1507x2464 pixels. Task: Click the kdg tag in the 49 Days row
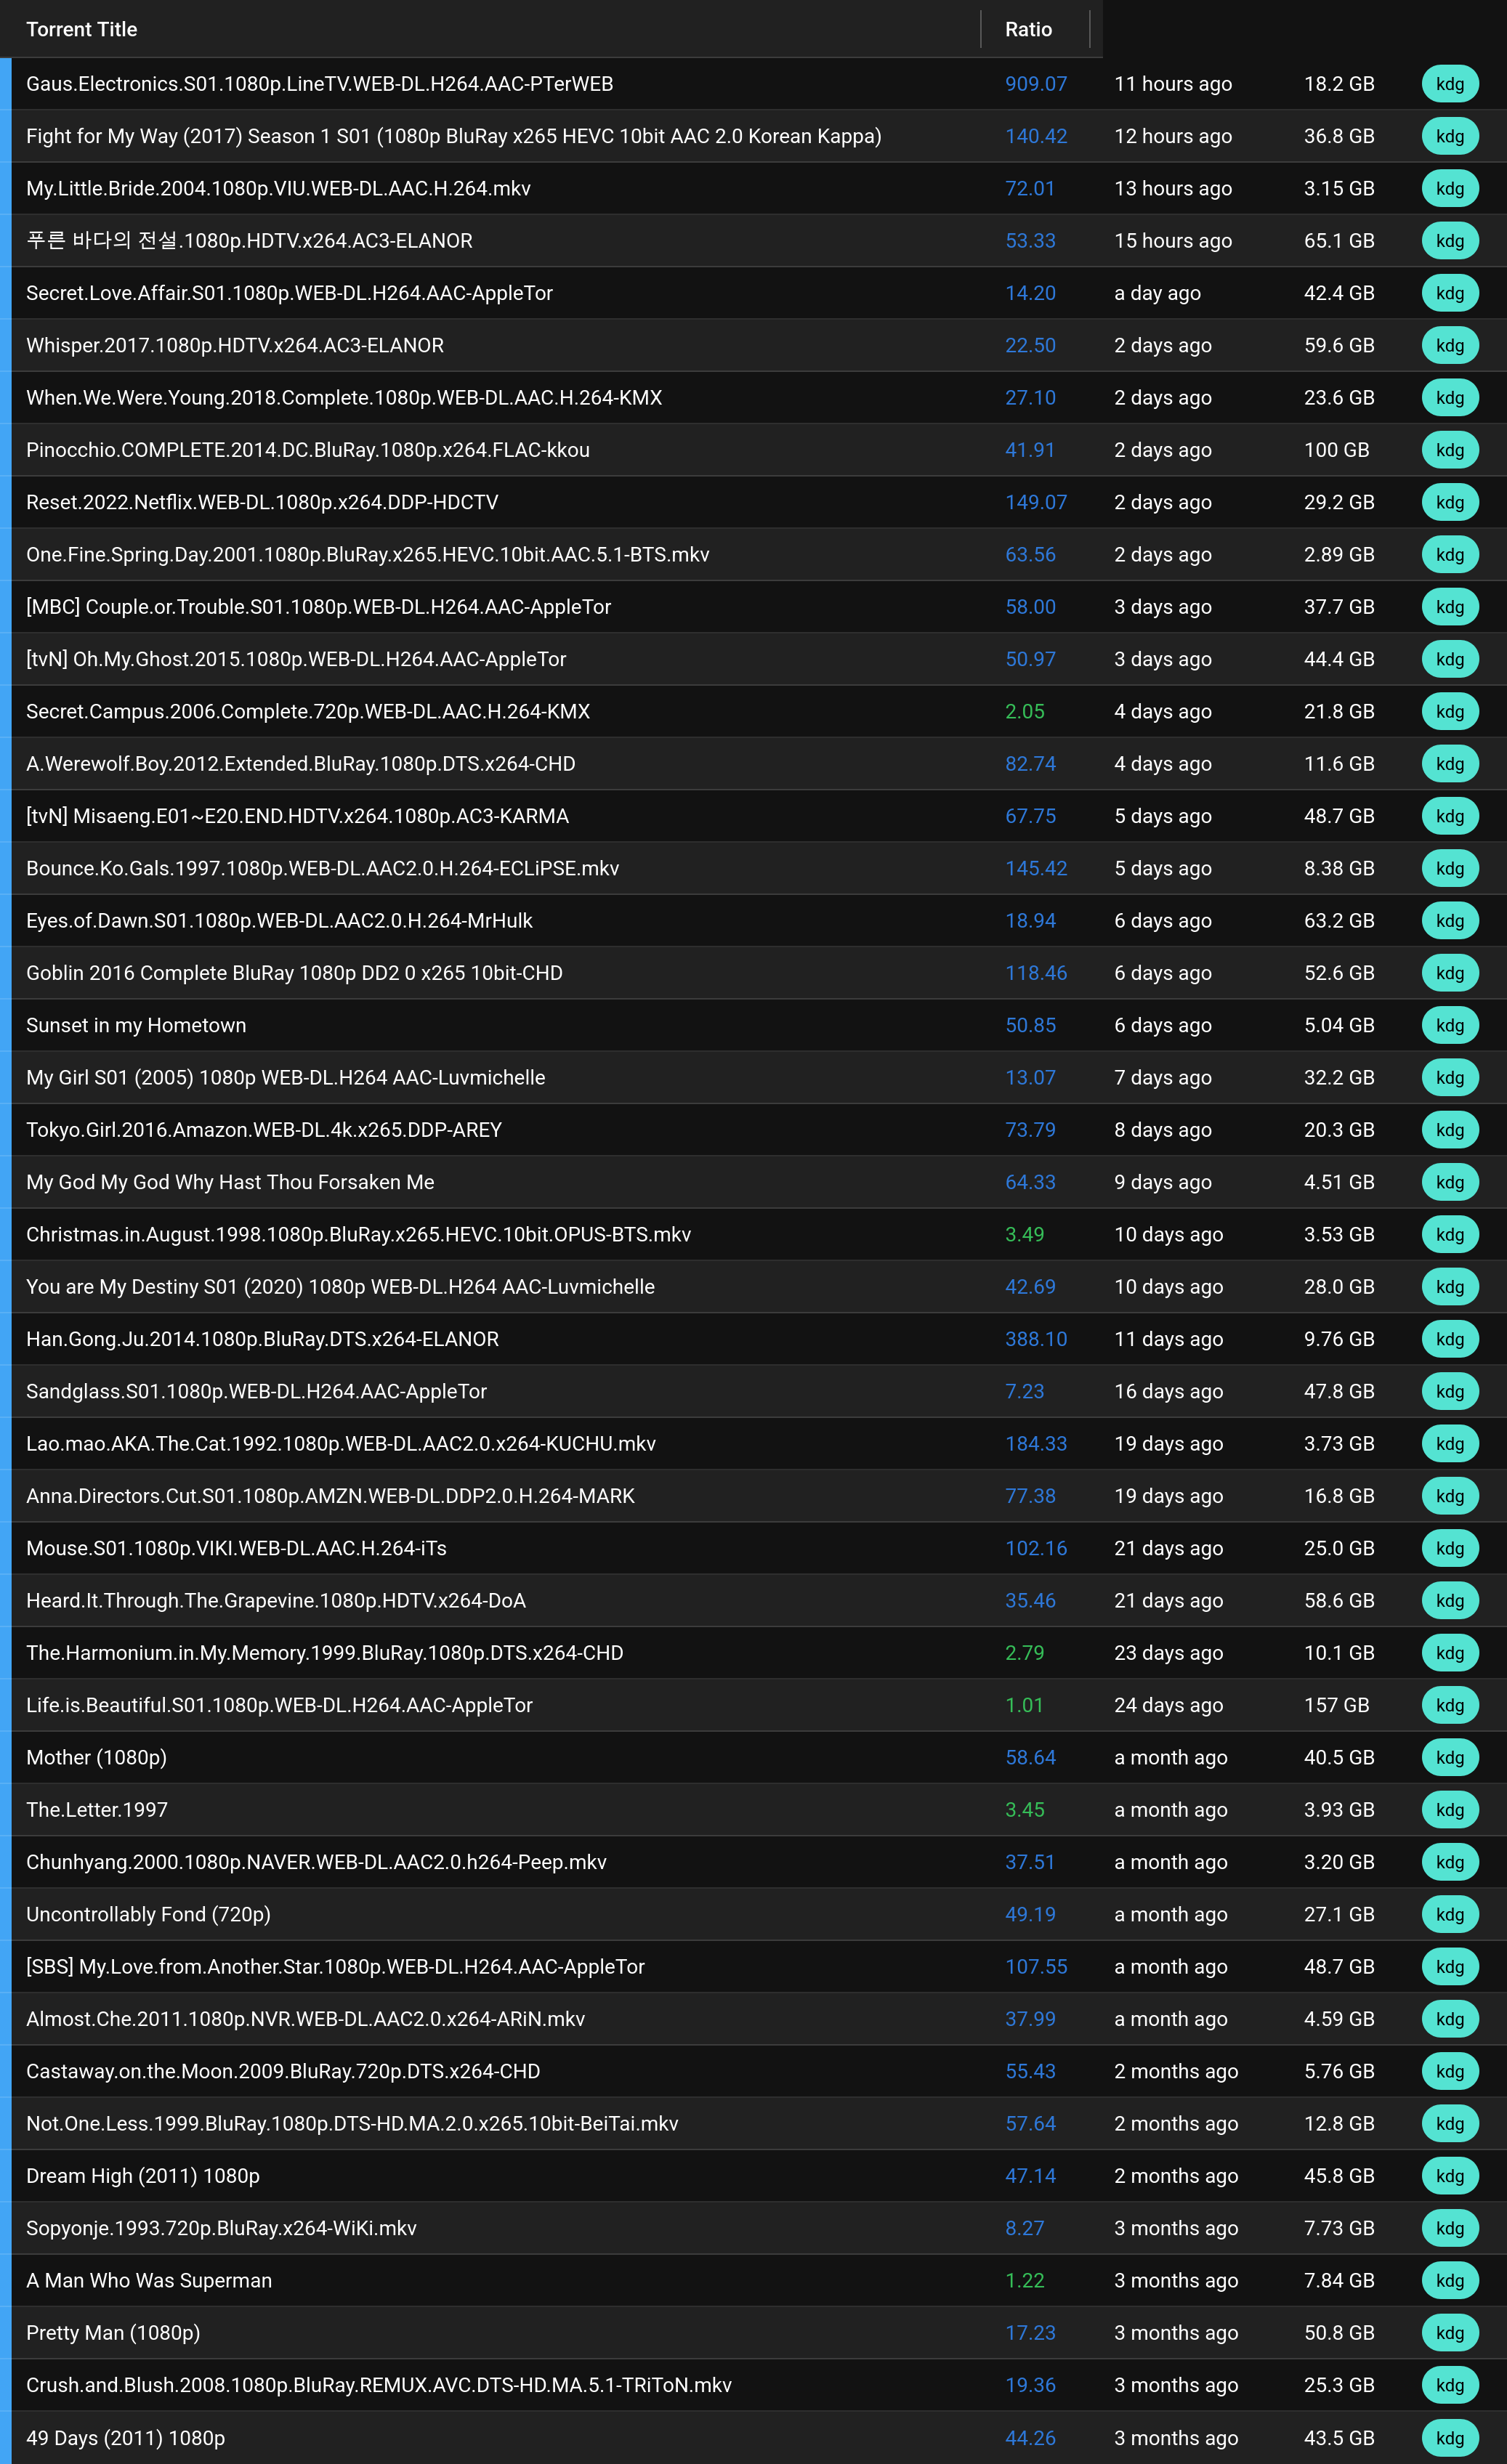1450,2438
